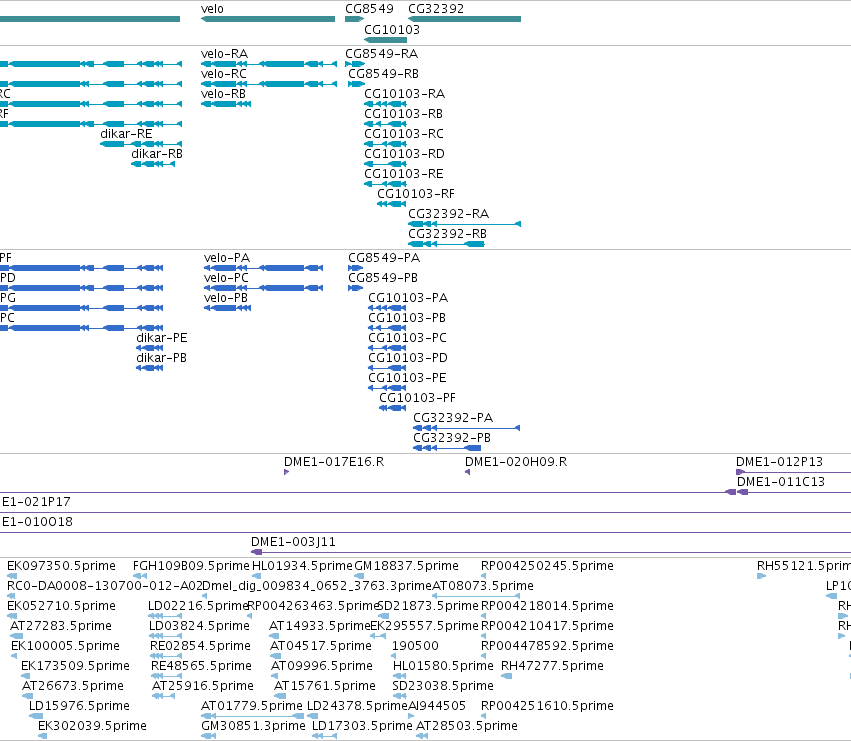Click the DME1-017E16.R clone label
Viewport: 851px width, 741px height.
click(334, 462)
